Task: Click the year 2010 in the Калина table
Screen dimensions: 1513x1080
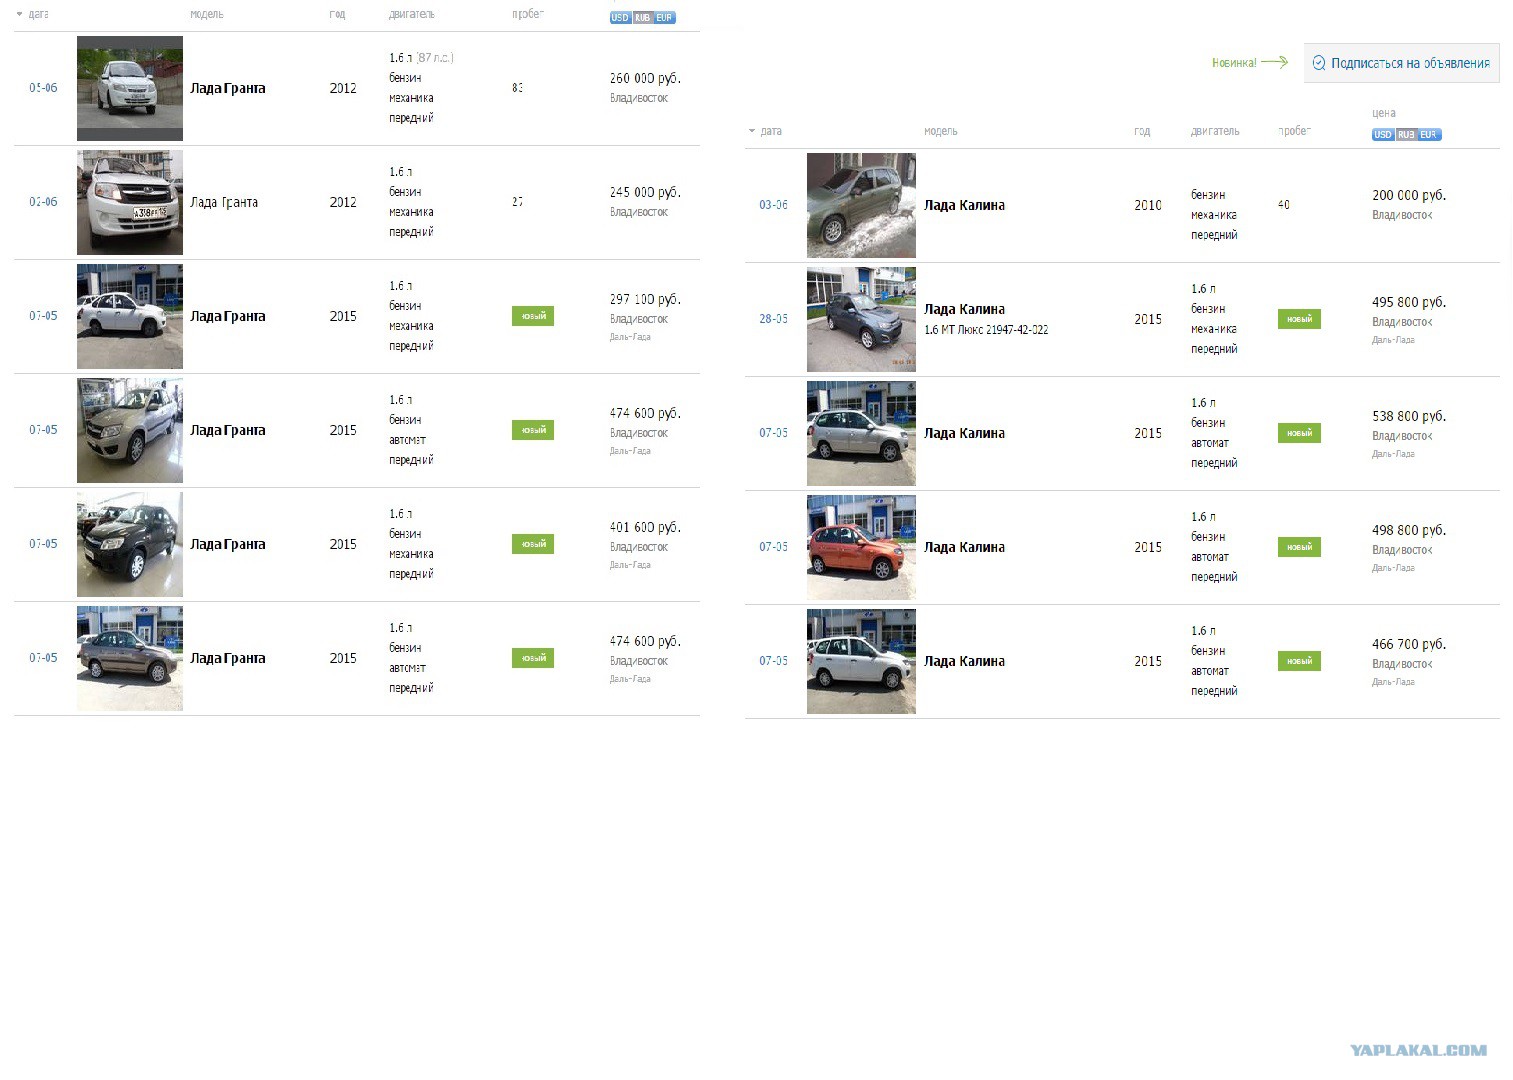Action: point(1148,205)
